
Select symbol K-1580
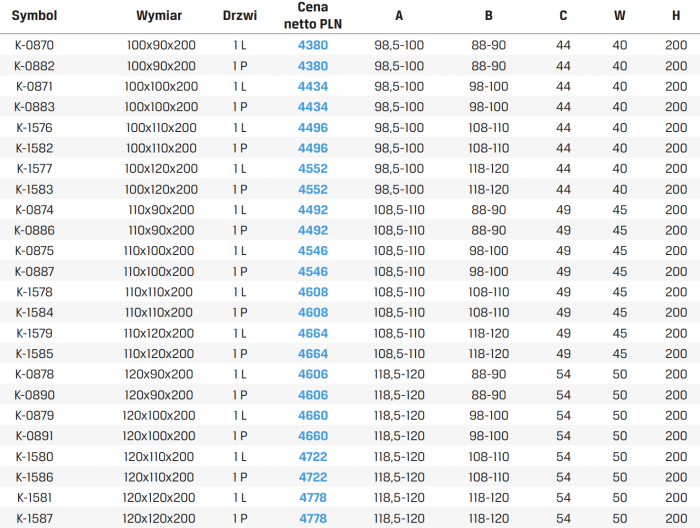click(34, 457)
